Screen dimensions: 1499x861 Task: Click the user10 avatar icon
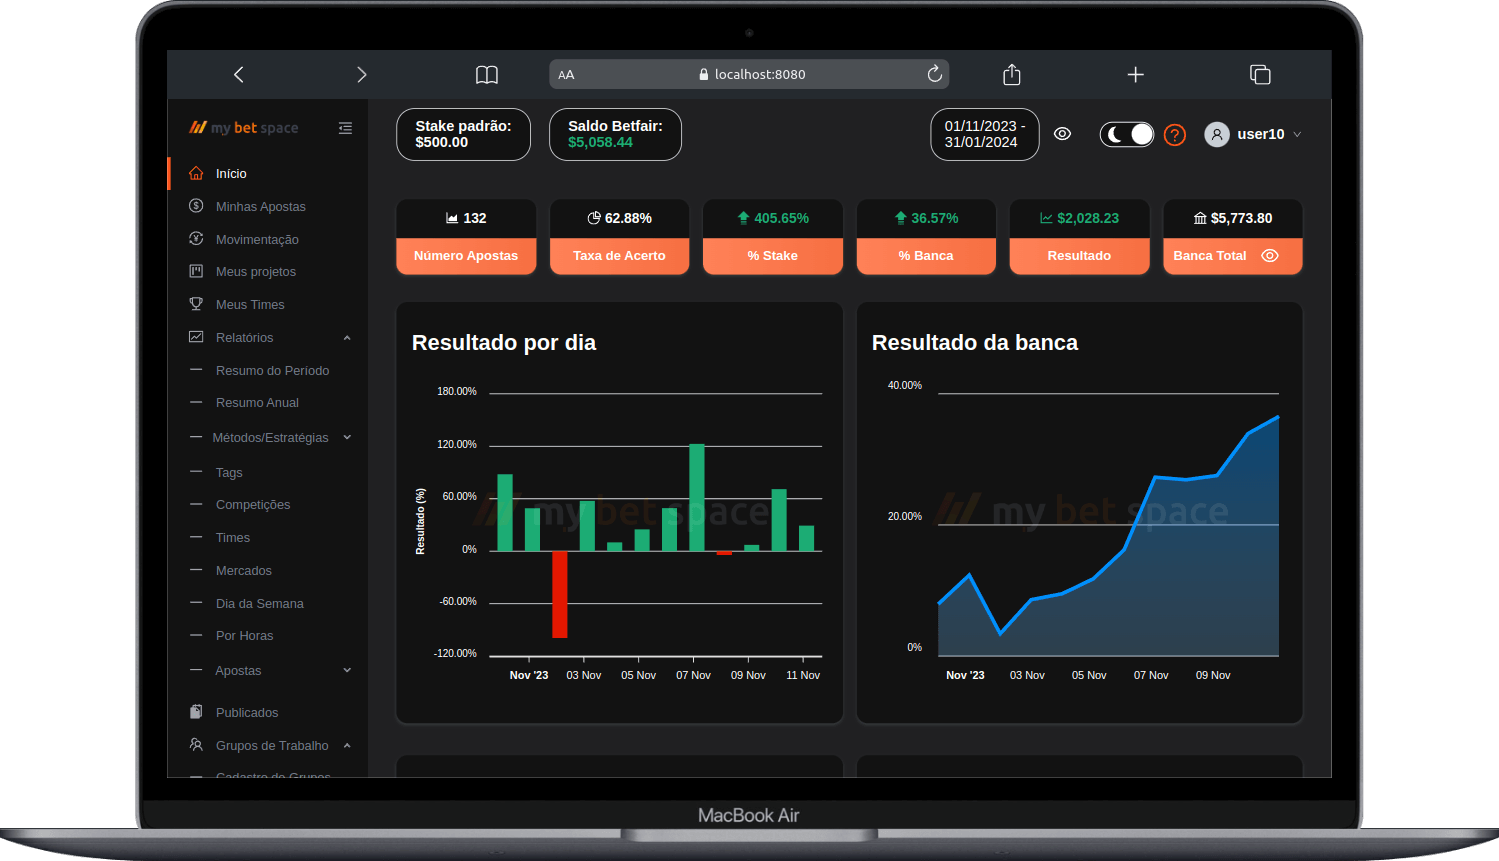pyautogui.click(x=1217, y=134)
